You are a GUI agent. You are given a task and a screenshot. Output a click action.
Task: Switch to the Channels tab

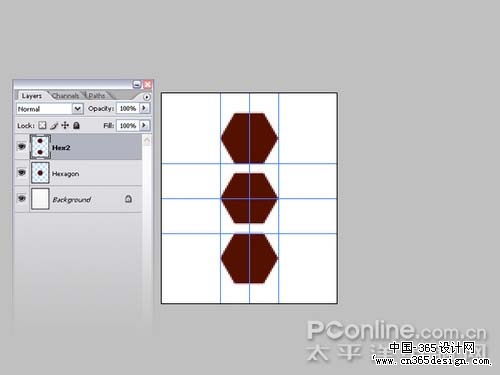(x=66, y=96)
